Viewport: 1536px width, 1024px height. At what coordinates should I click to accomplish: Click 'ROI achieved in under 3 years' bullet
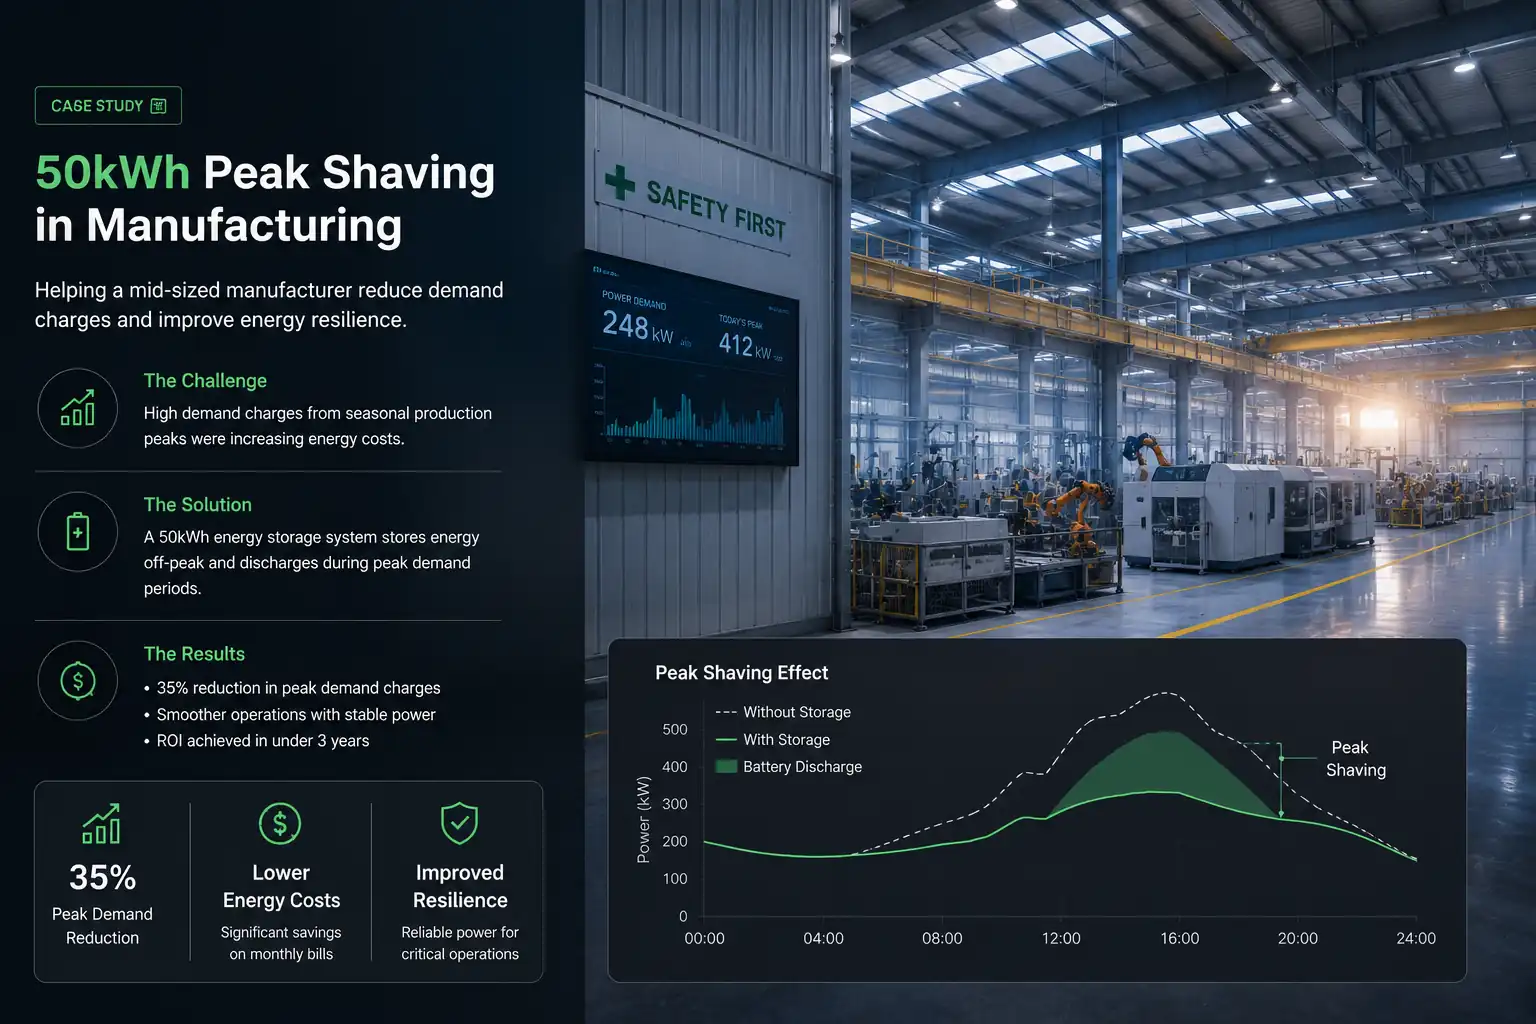(x=263, y=741)
